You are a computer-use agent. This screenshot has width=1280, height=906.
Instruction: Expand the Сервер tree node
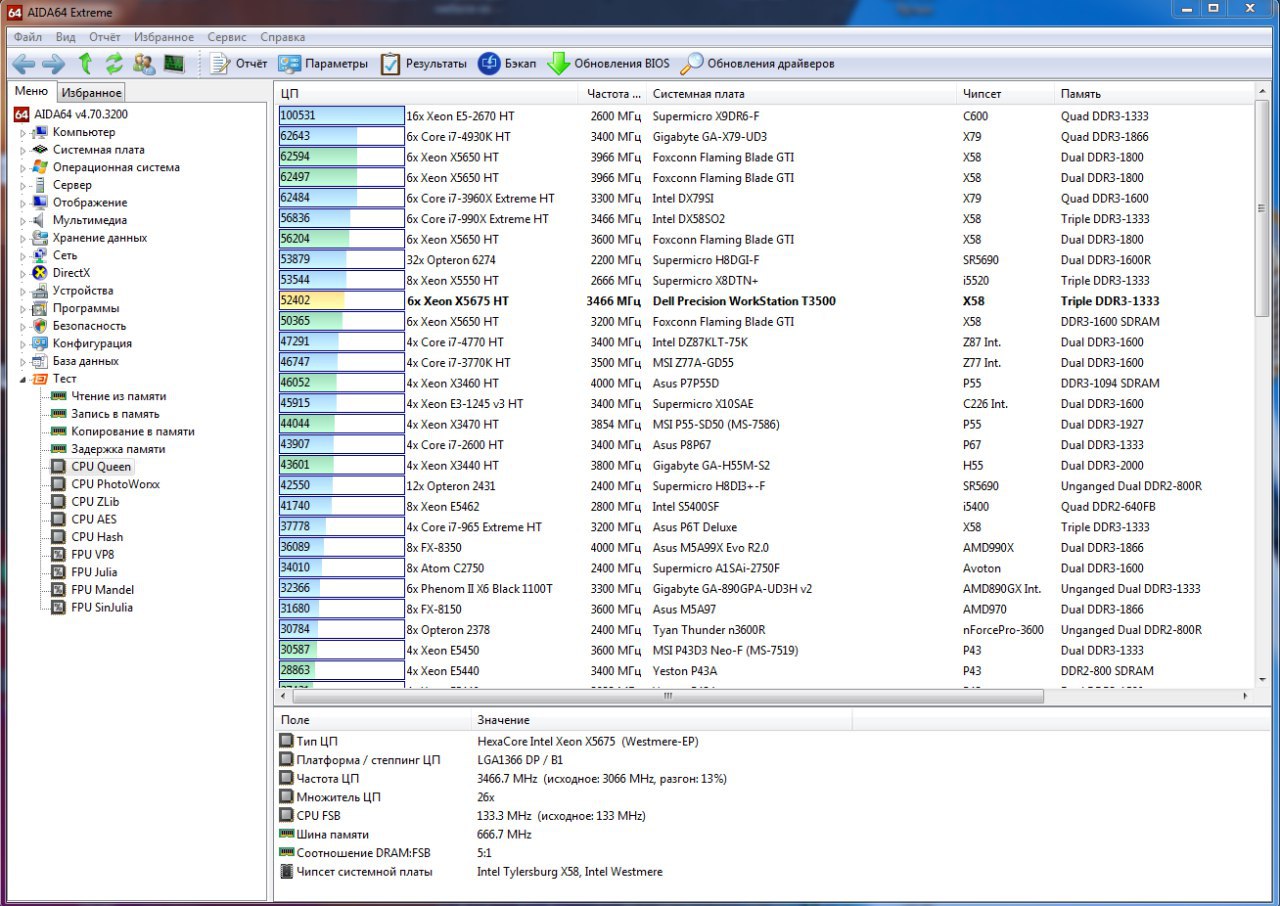[24, 185]
